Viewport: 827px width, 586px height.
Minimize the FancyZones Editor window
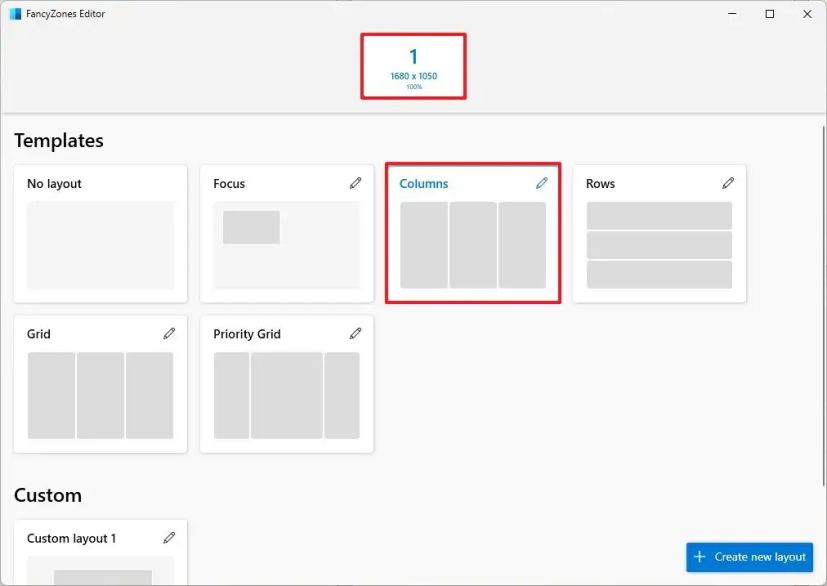coord(732,14)
